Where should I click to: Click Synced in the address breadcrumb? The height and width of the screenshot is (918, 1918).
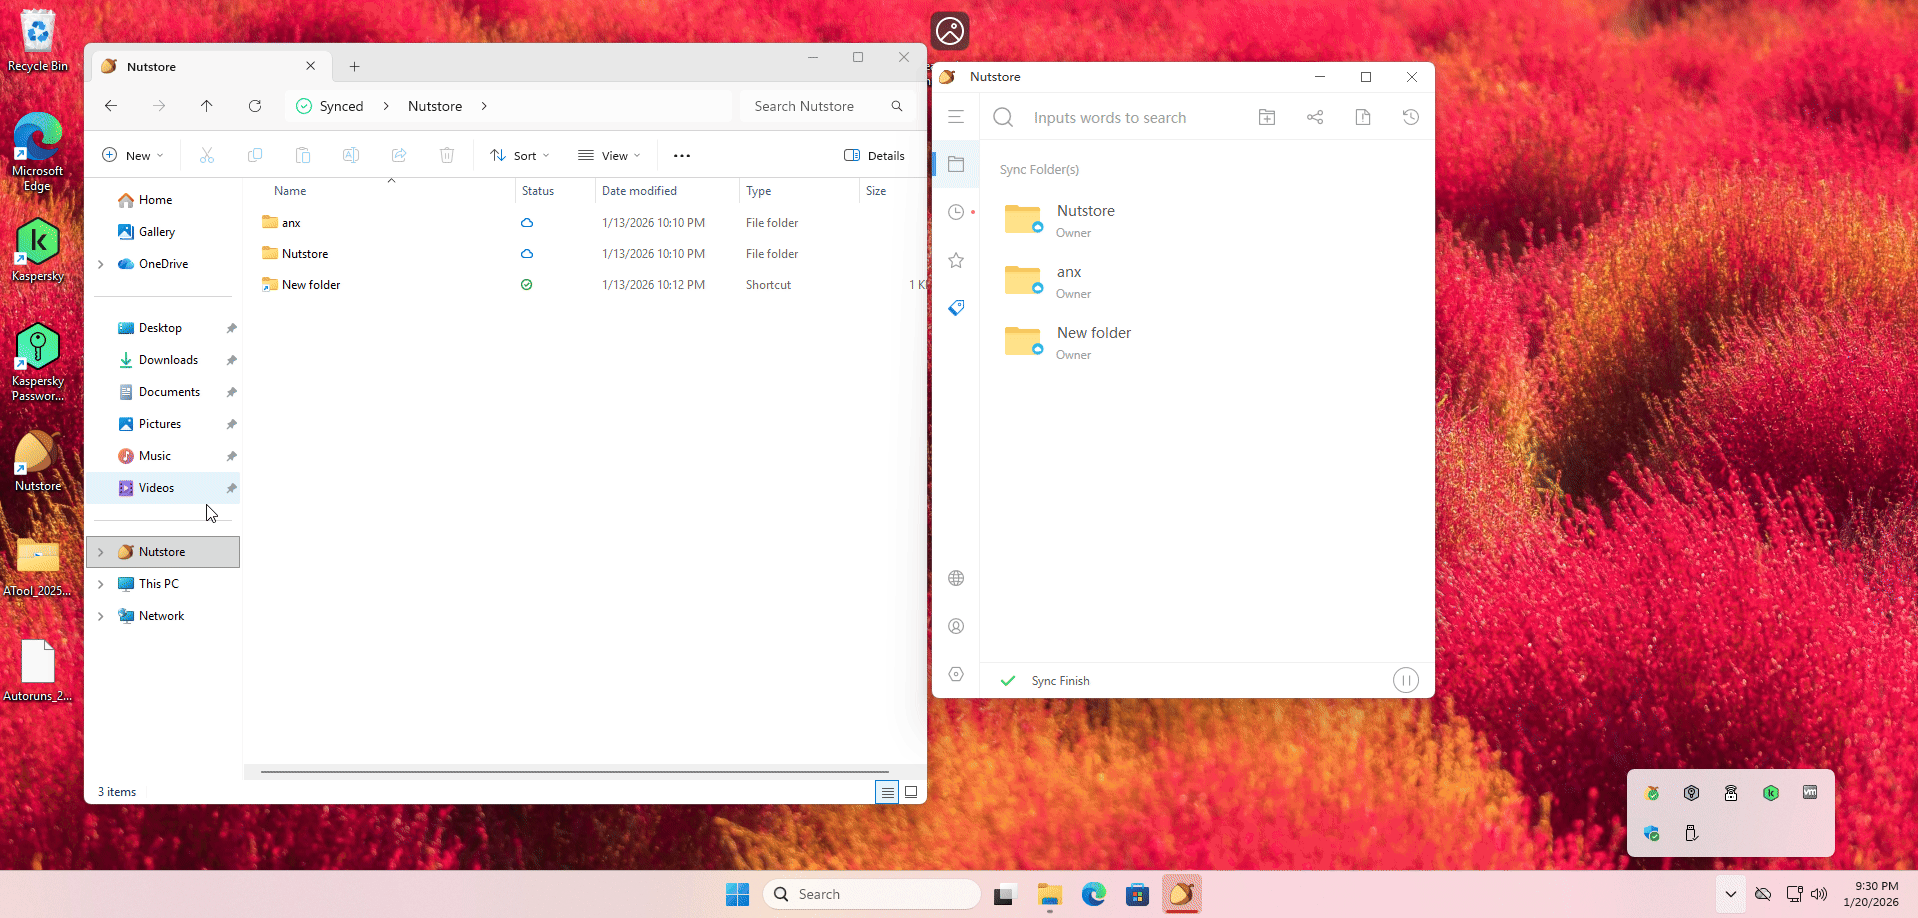click(341, 106)
